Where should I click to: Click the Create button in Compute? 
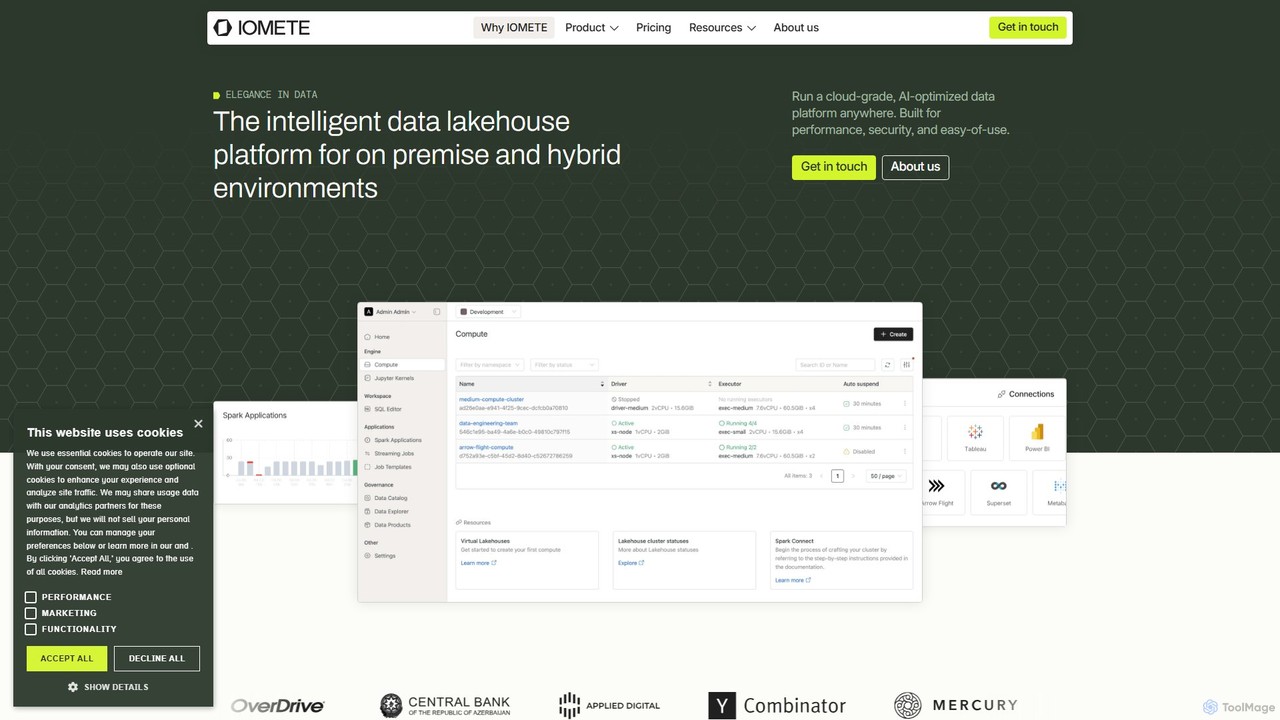point(893,334)
